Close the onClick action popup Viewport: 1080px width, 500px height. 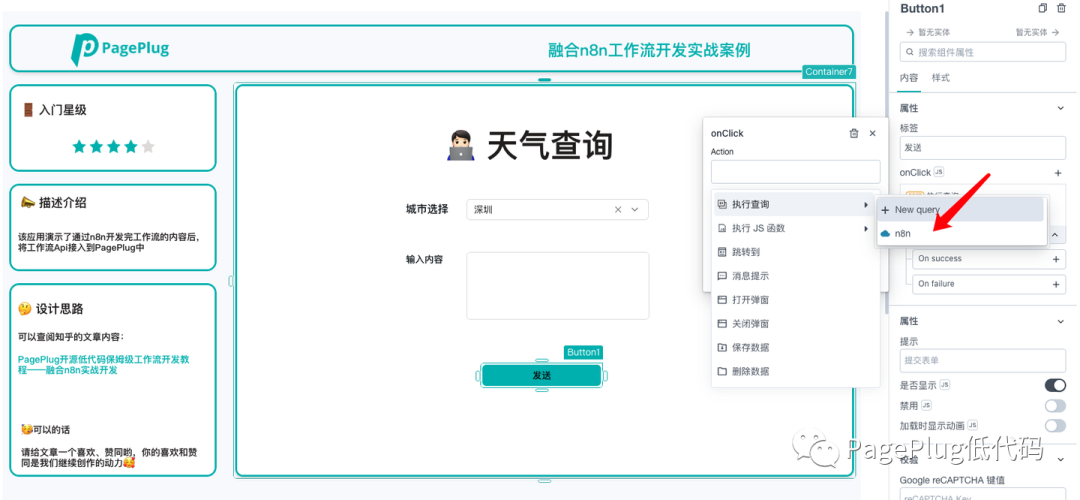click(873, 134)
